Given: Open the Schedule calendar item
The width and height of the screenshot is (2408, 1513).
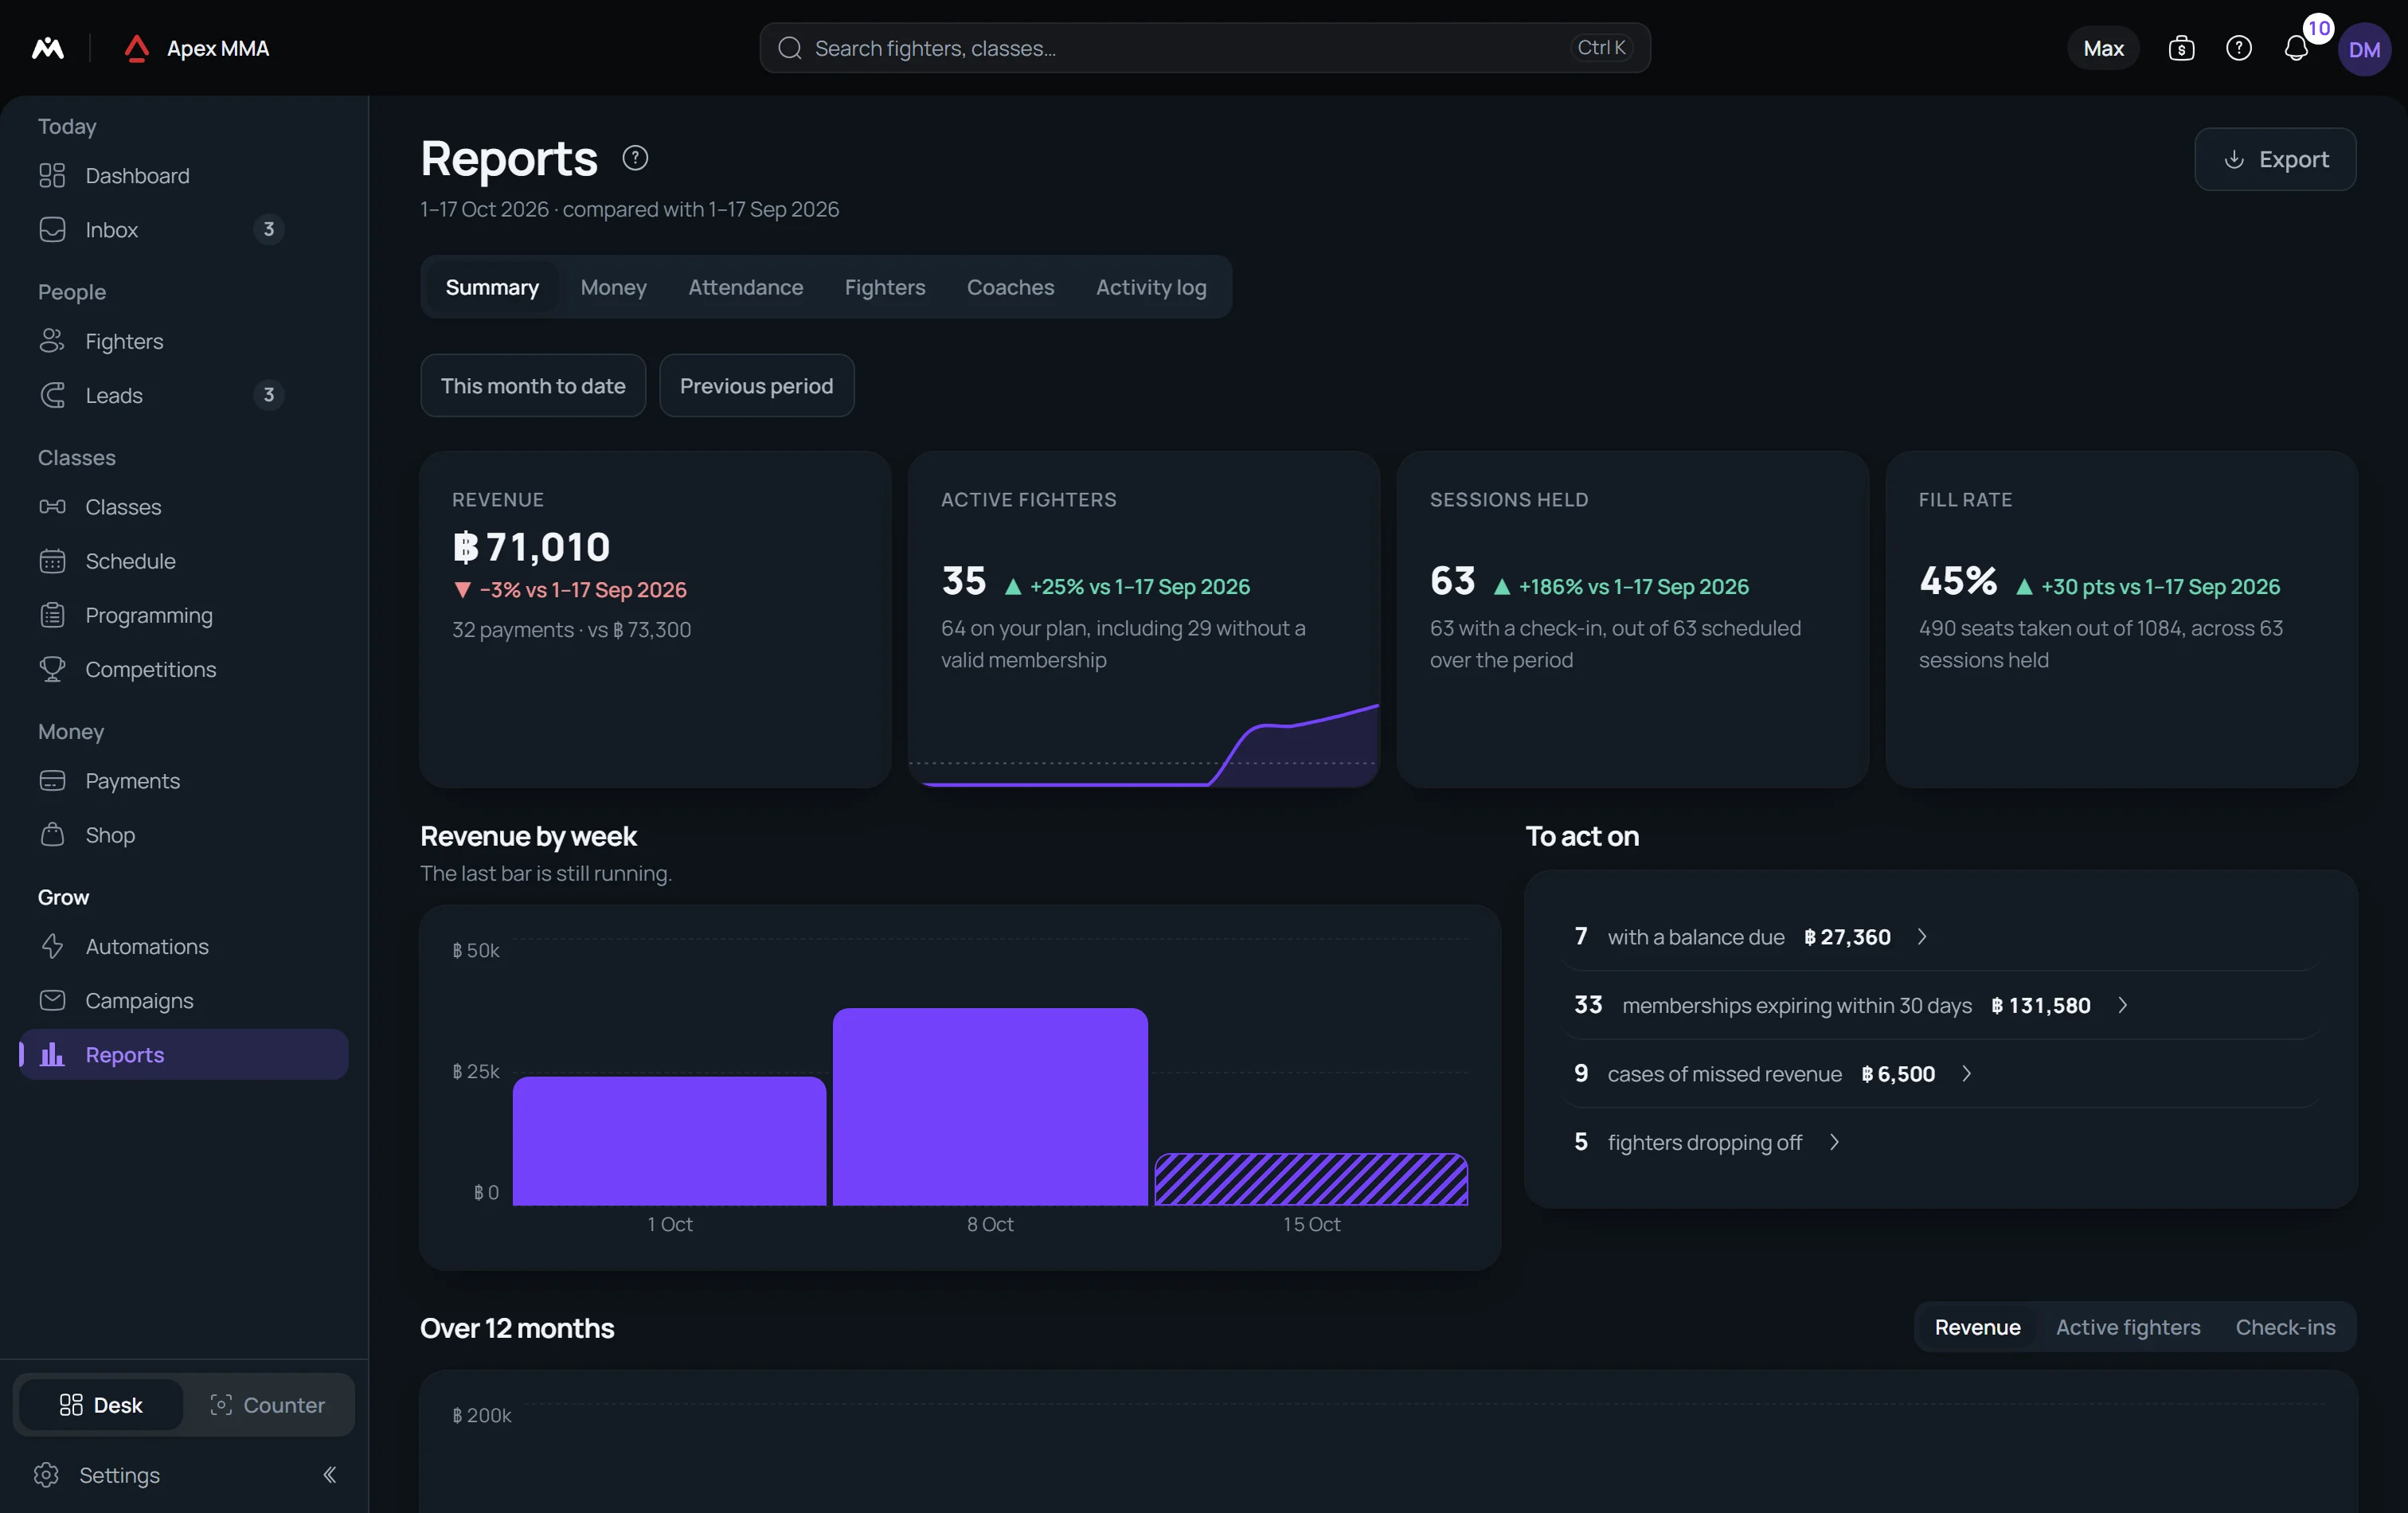Looking at the screenshot, I should 184,561.
